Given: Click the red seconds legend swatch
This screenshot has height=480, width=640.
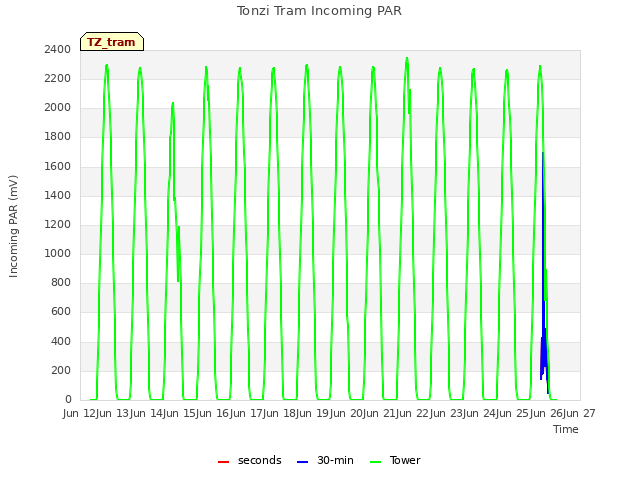Looking at the screenshot, I should [223, 462].
